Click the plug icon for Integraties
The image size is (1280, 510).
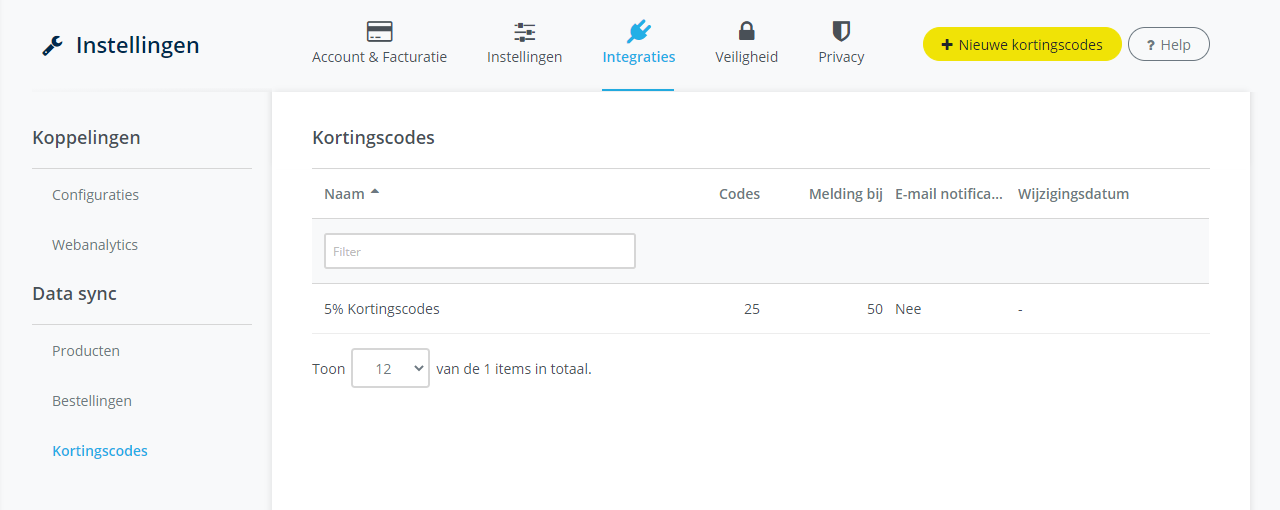[638, 31]
